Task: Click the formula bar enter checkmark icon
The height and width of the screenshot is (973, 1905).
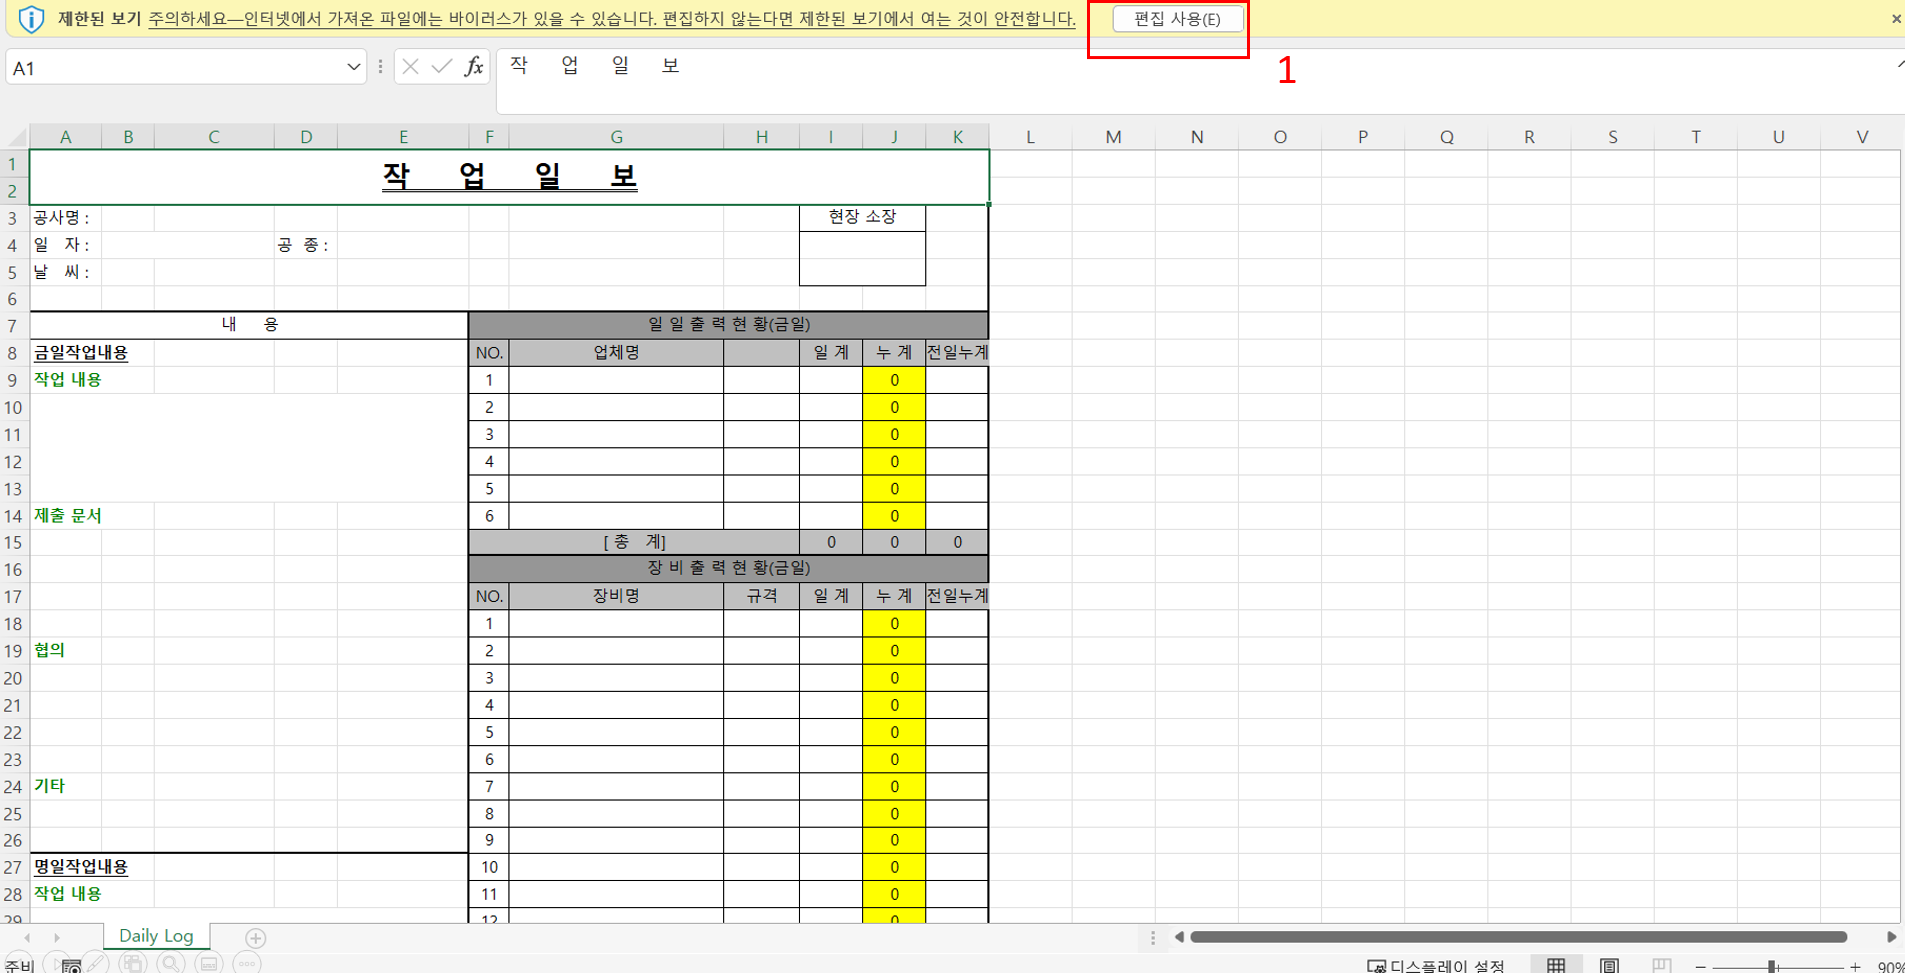Action: [441, 67]
